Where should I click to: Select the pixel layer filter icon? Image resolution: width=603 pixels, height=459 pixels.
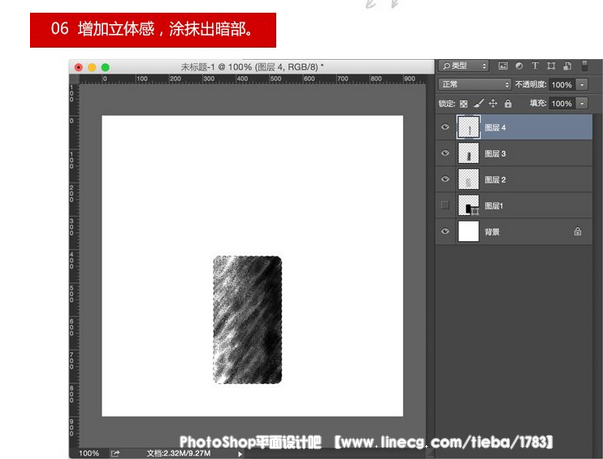pyautogui.click(x=503, y=66)
